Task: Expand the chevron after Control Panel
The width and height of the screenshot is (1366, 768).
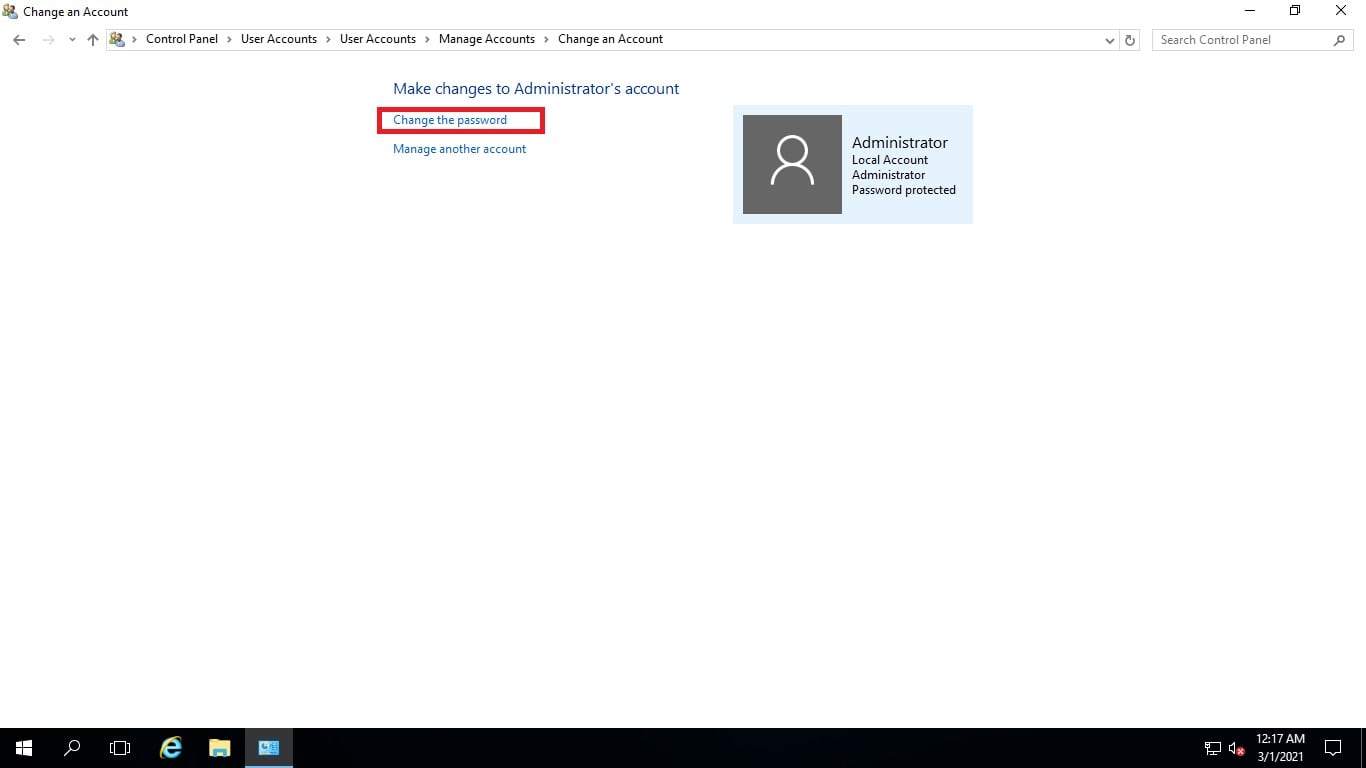Action: 230,39
